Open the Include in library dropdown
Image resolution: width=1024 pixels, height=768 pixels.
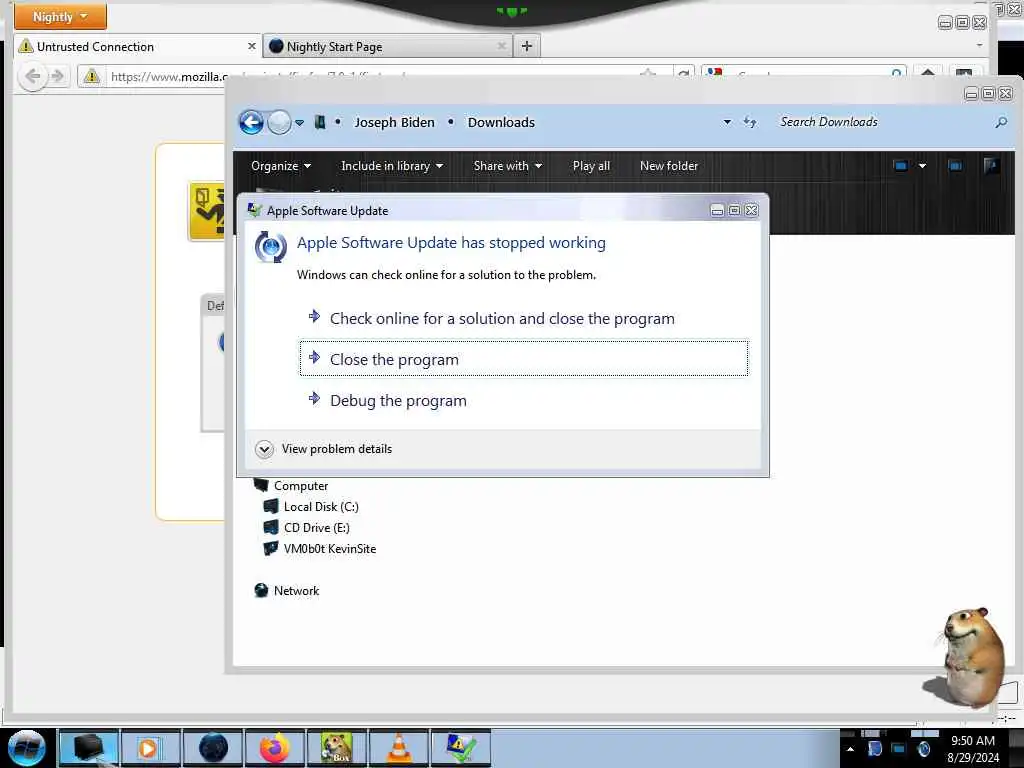[x=392, y=166]
